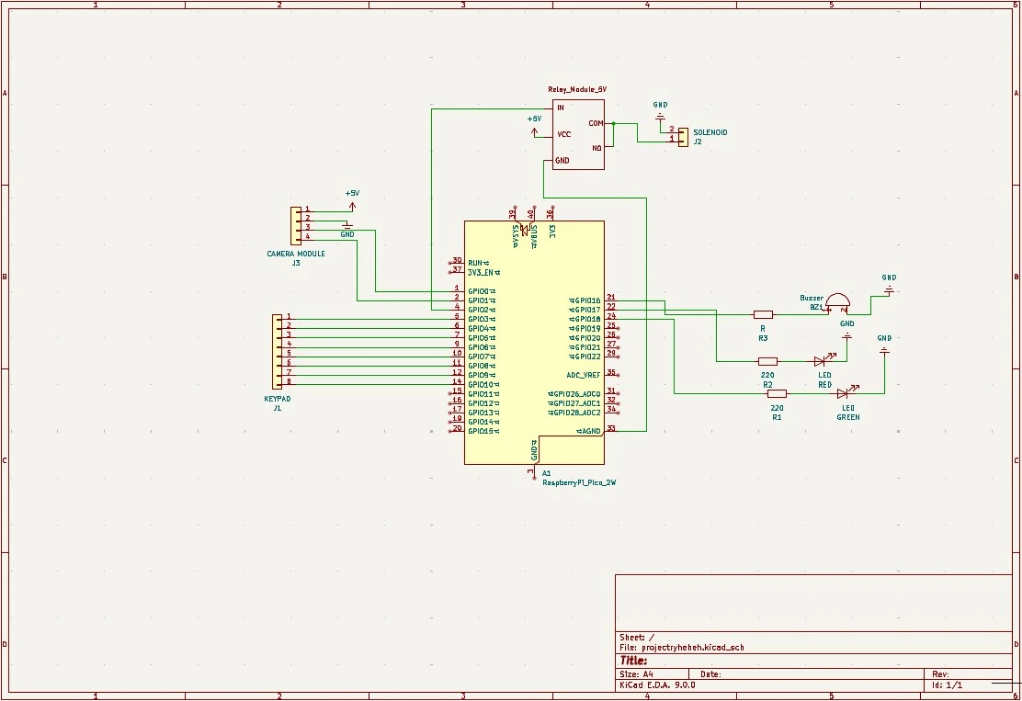
Task: Select the Raspberry Pi Pico symbol body
Action: click(x=534, y=343)
